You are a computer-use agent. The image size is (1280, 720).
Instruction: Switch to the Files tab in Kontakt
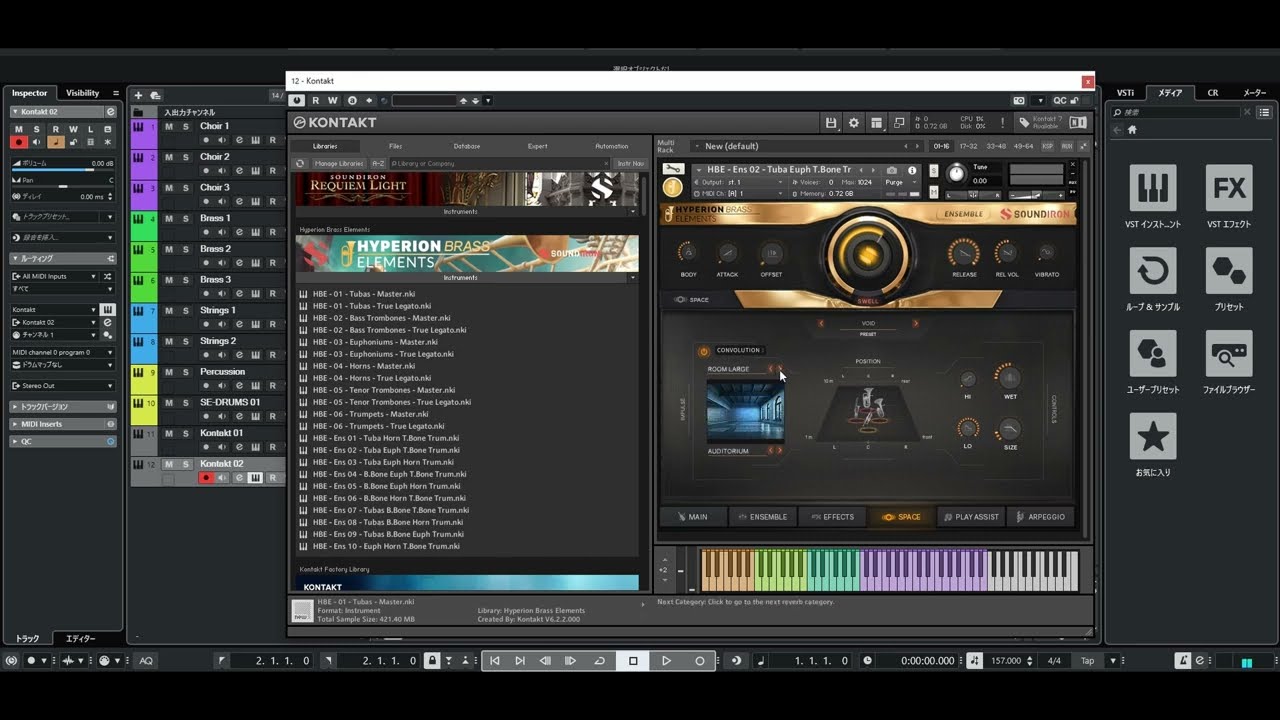click(x=396, y=146)
